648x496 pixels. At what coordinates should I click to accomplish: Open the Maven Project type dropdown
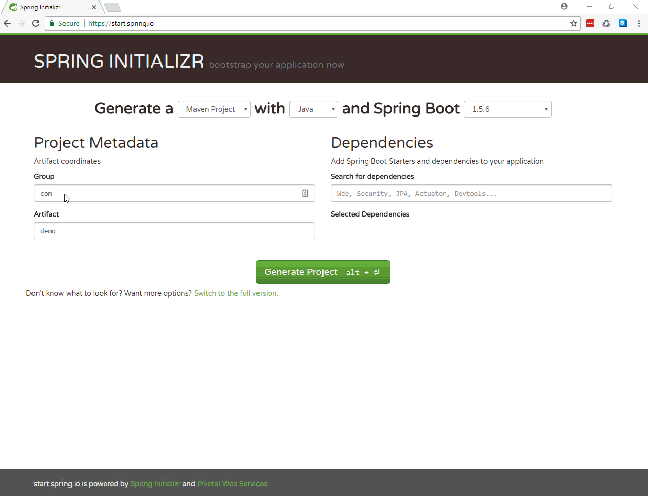pos(214,109)
